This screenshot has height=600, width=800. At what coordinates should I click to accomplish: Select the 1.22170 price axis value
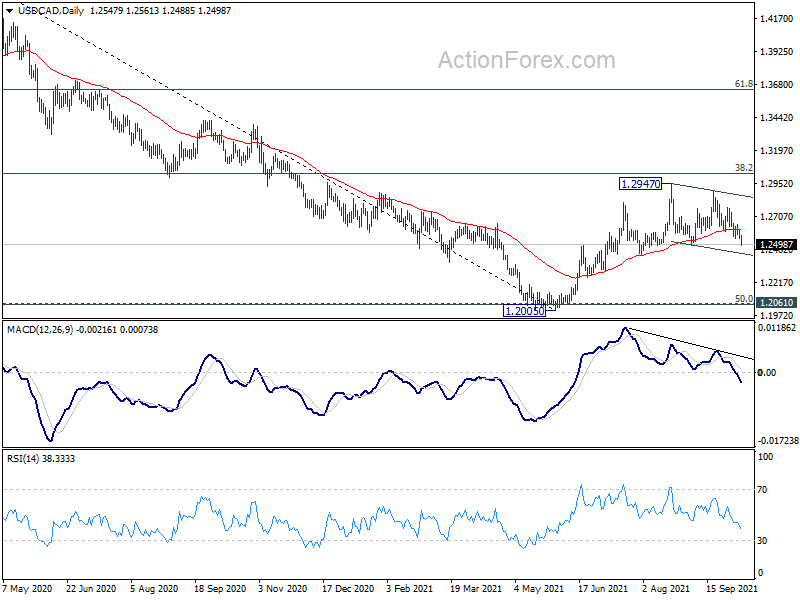(777, 283)
